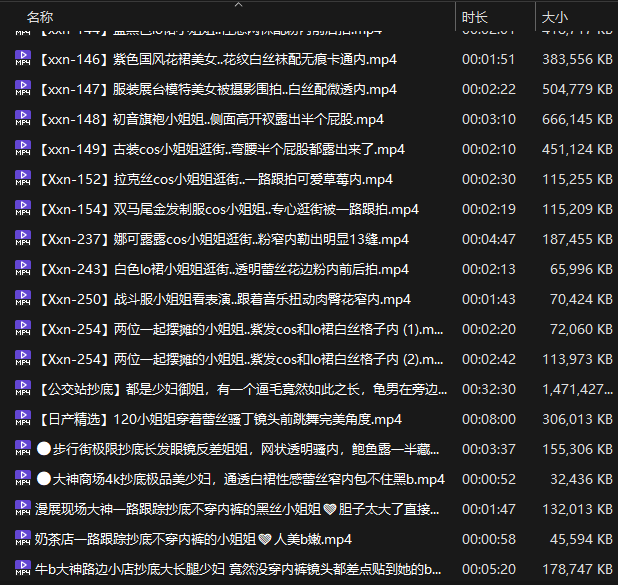Image resolution: width=618 pixels, height=585 pixels.
Task: Sort files by the 名称 column header
Action: 40,17
